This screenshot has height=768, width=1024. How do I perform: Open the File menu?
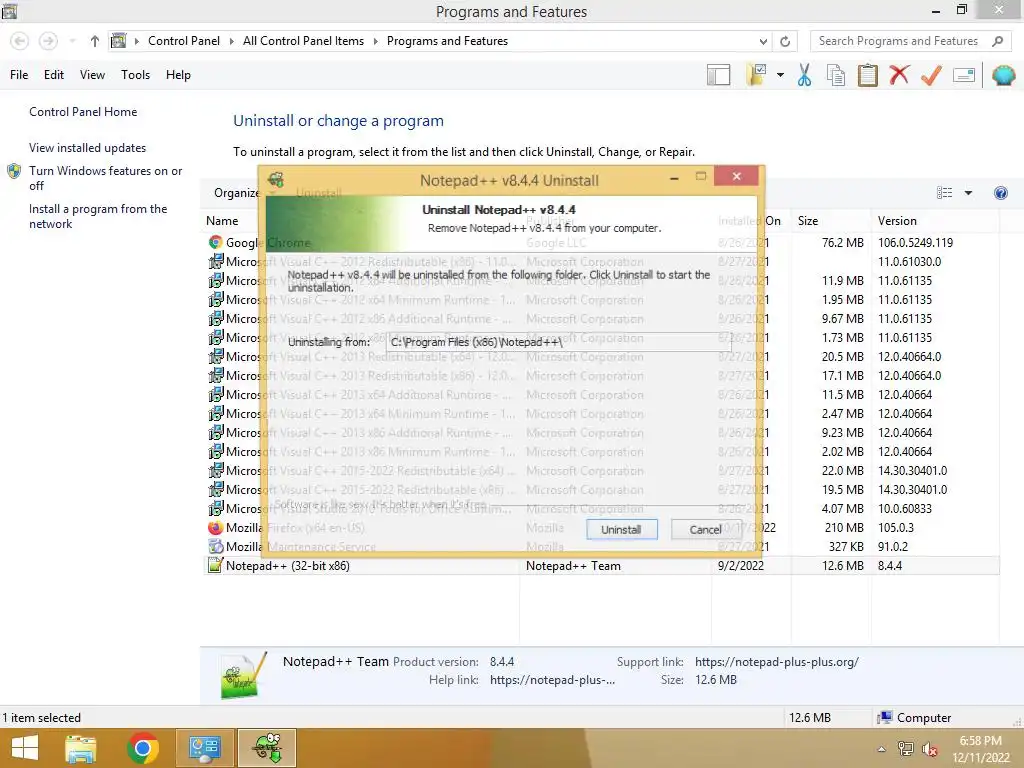(x=19, y=74)
